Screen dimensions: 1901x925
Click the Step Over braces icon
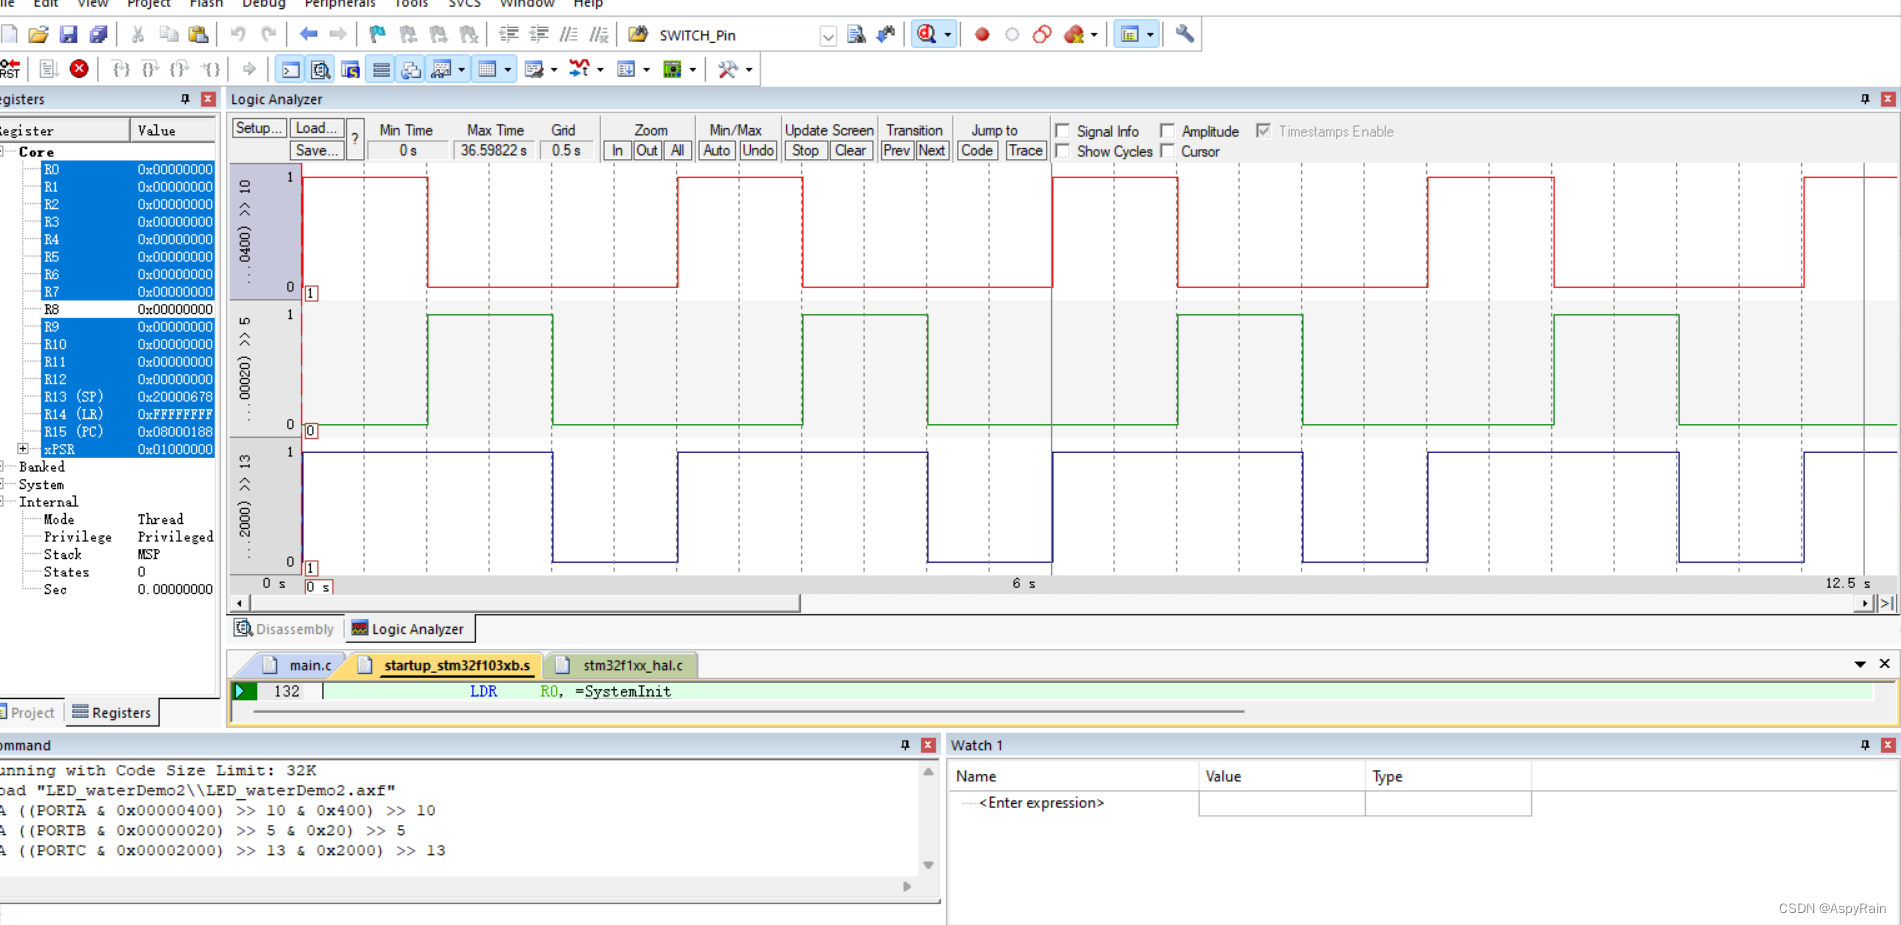pos(150,69)
